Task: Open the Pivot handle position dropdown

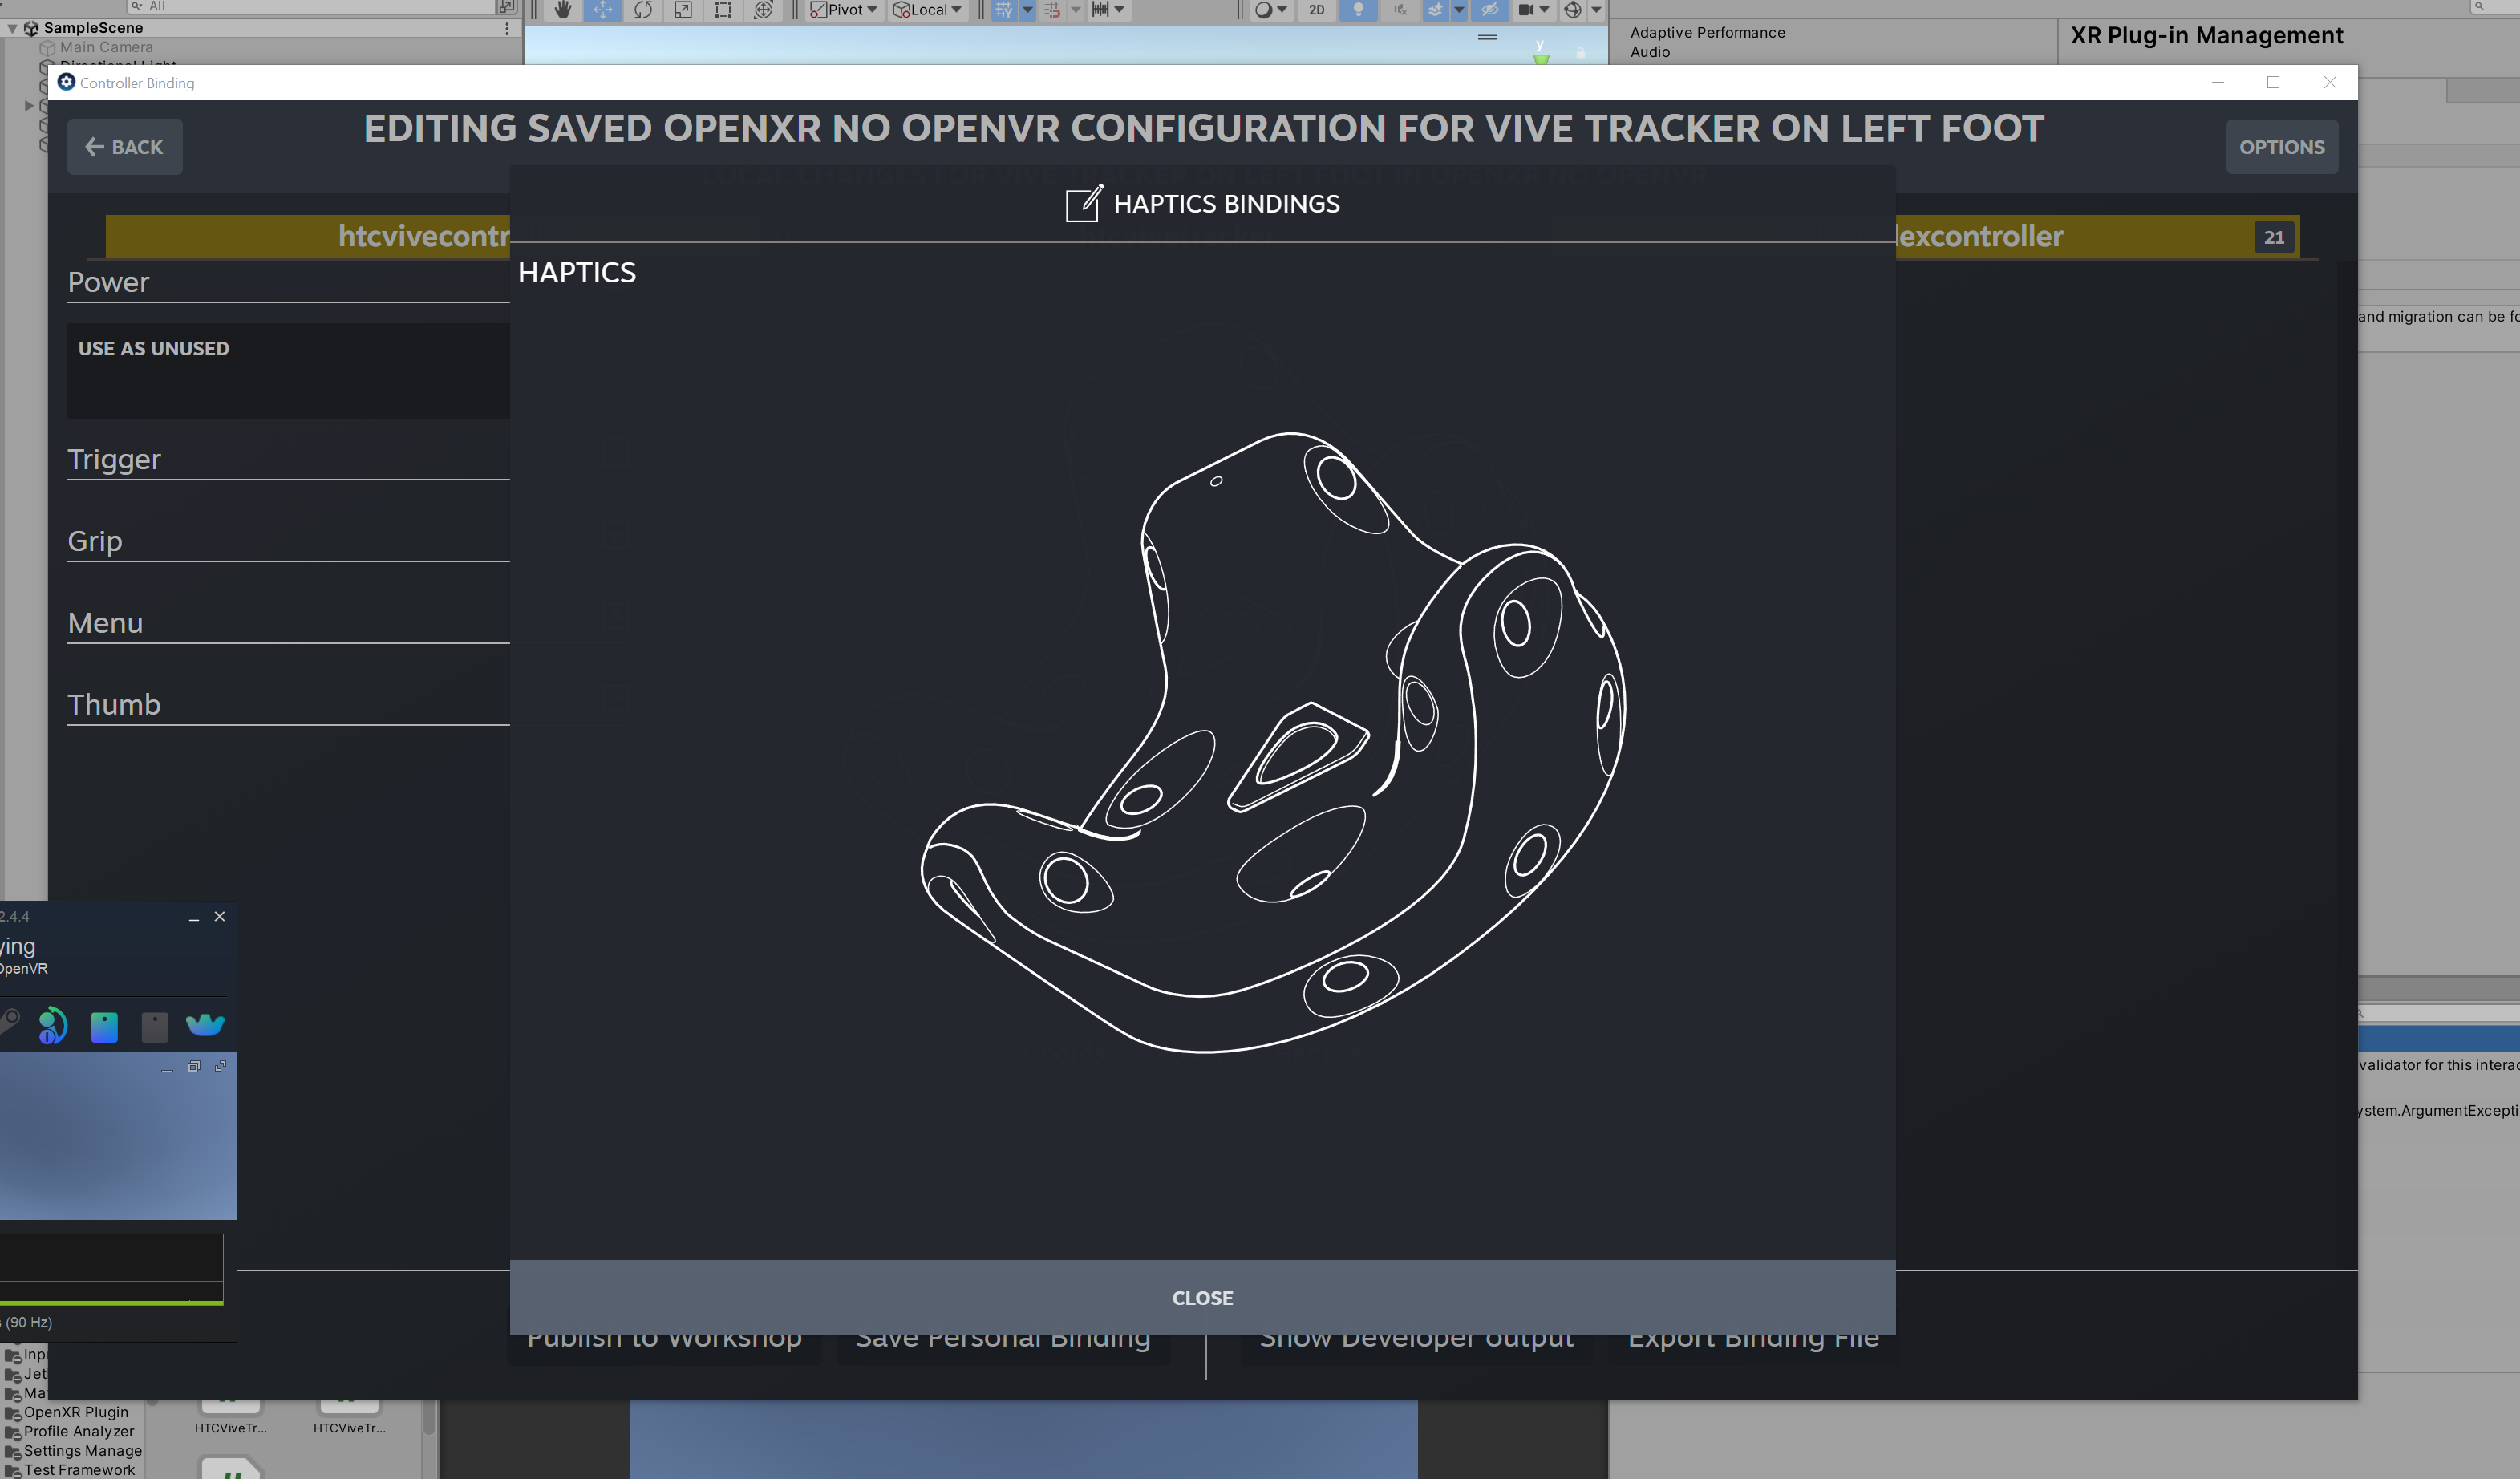Action: [845, 10]
